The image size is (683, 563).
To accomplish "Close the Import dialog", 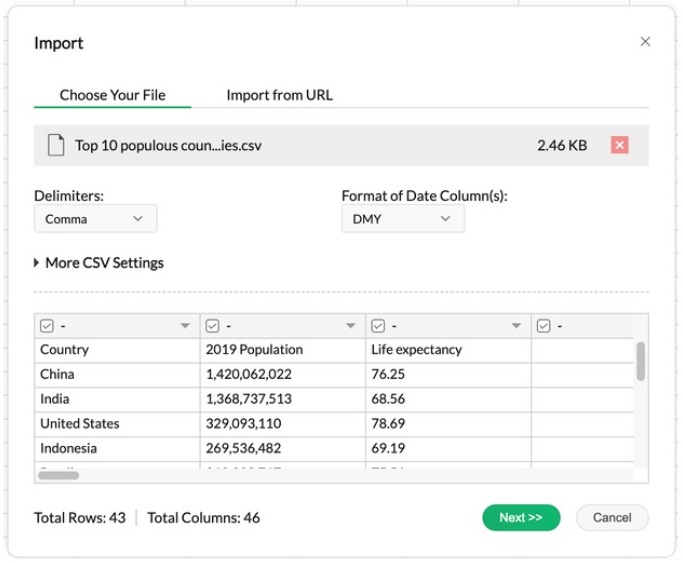I will (645, 42).
